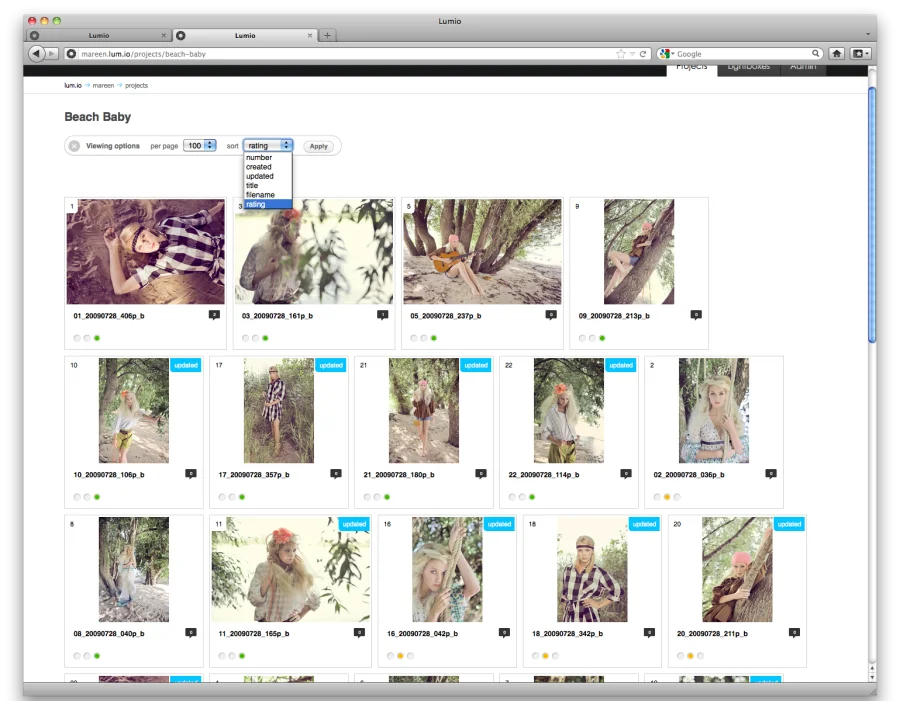Follow the 'mareen' breadcrumb link
900x701 pixels.
coord(103,86)
